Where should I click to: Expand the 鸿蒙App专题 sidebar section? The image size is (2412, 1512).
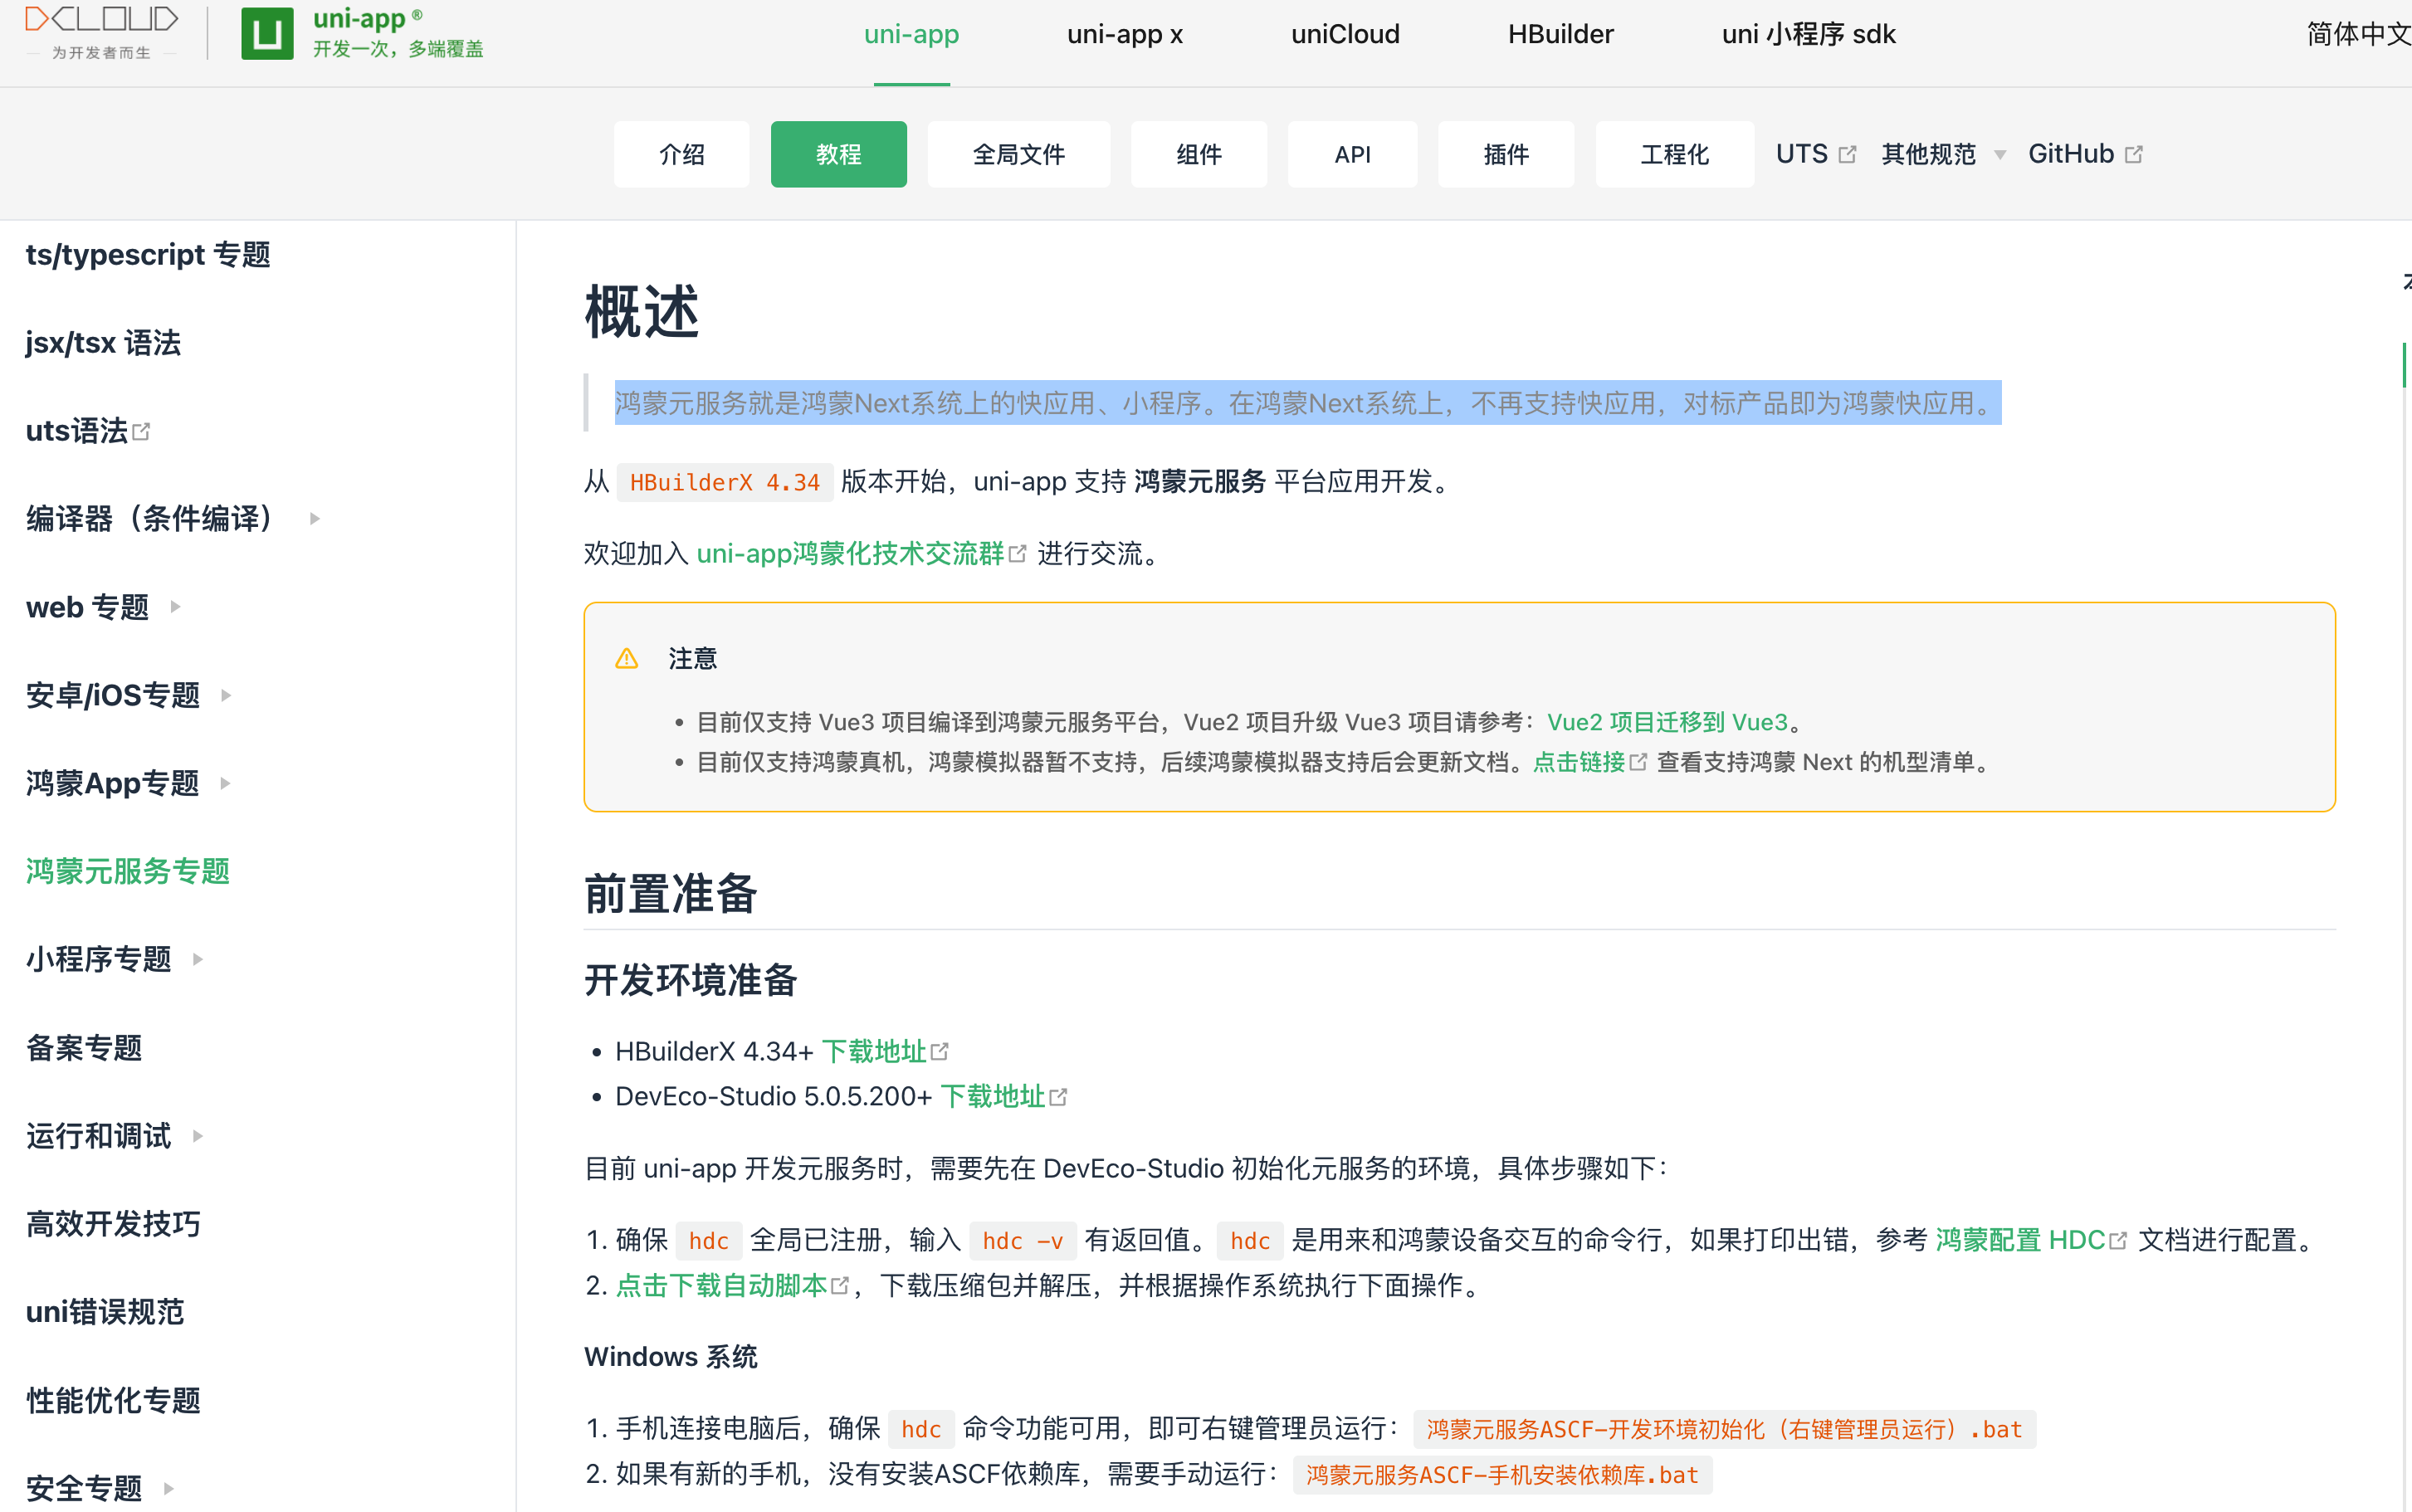pos(224,783)
